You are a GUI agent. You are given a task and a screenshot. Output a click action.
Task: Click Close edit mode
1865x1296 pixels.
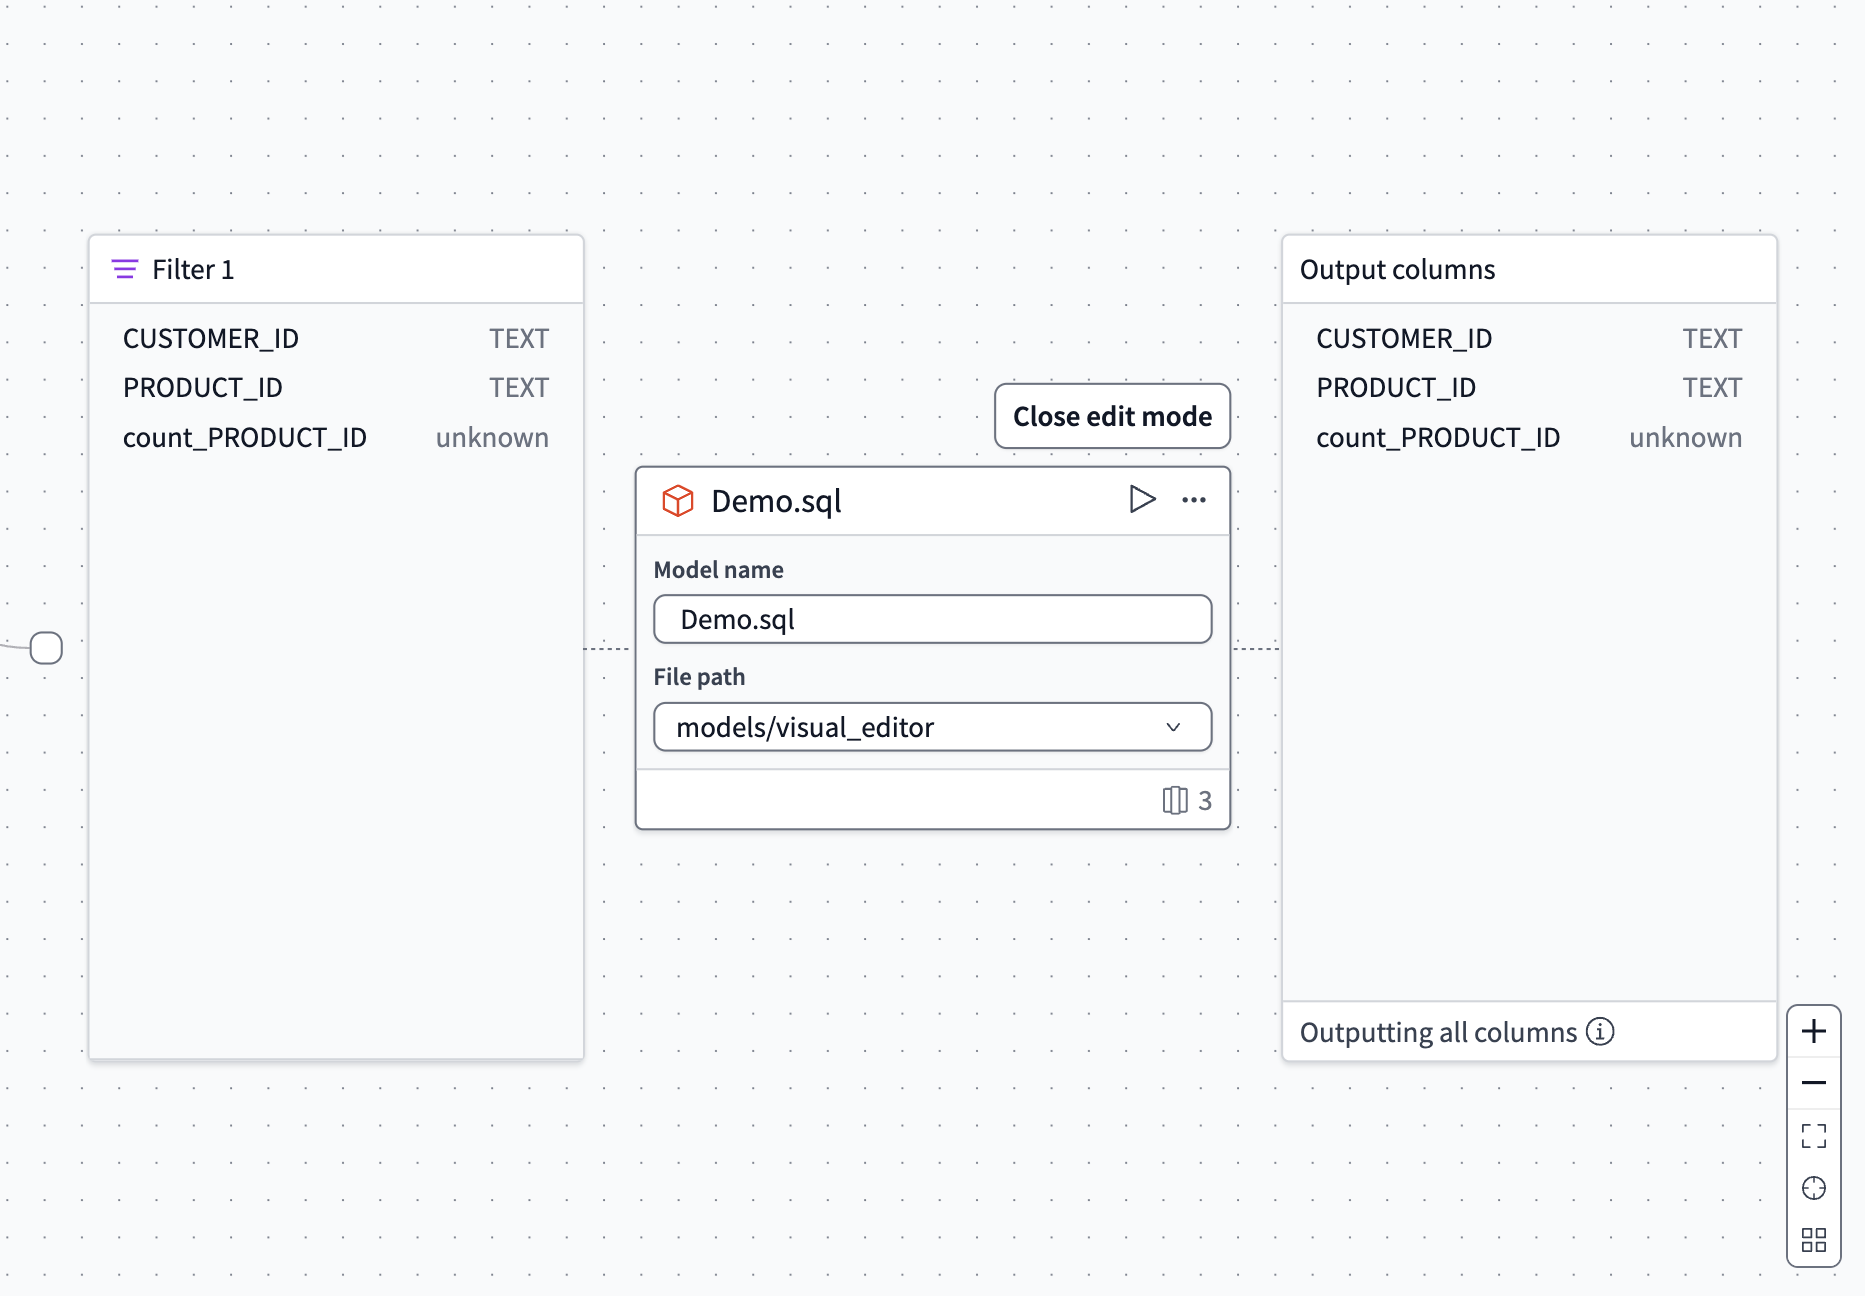[x=1112, y=416]
